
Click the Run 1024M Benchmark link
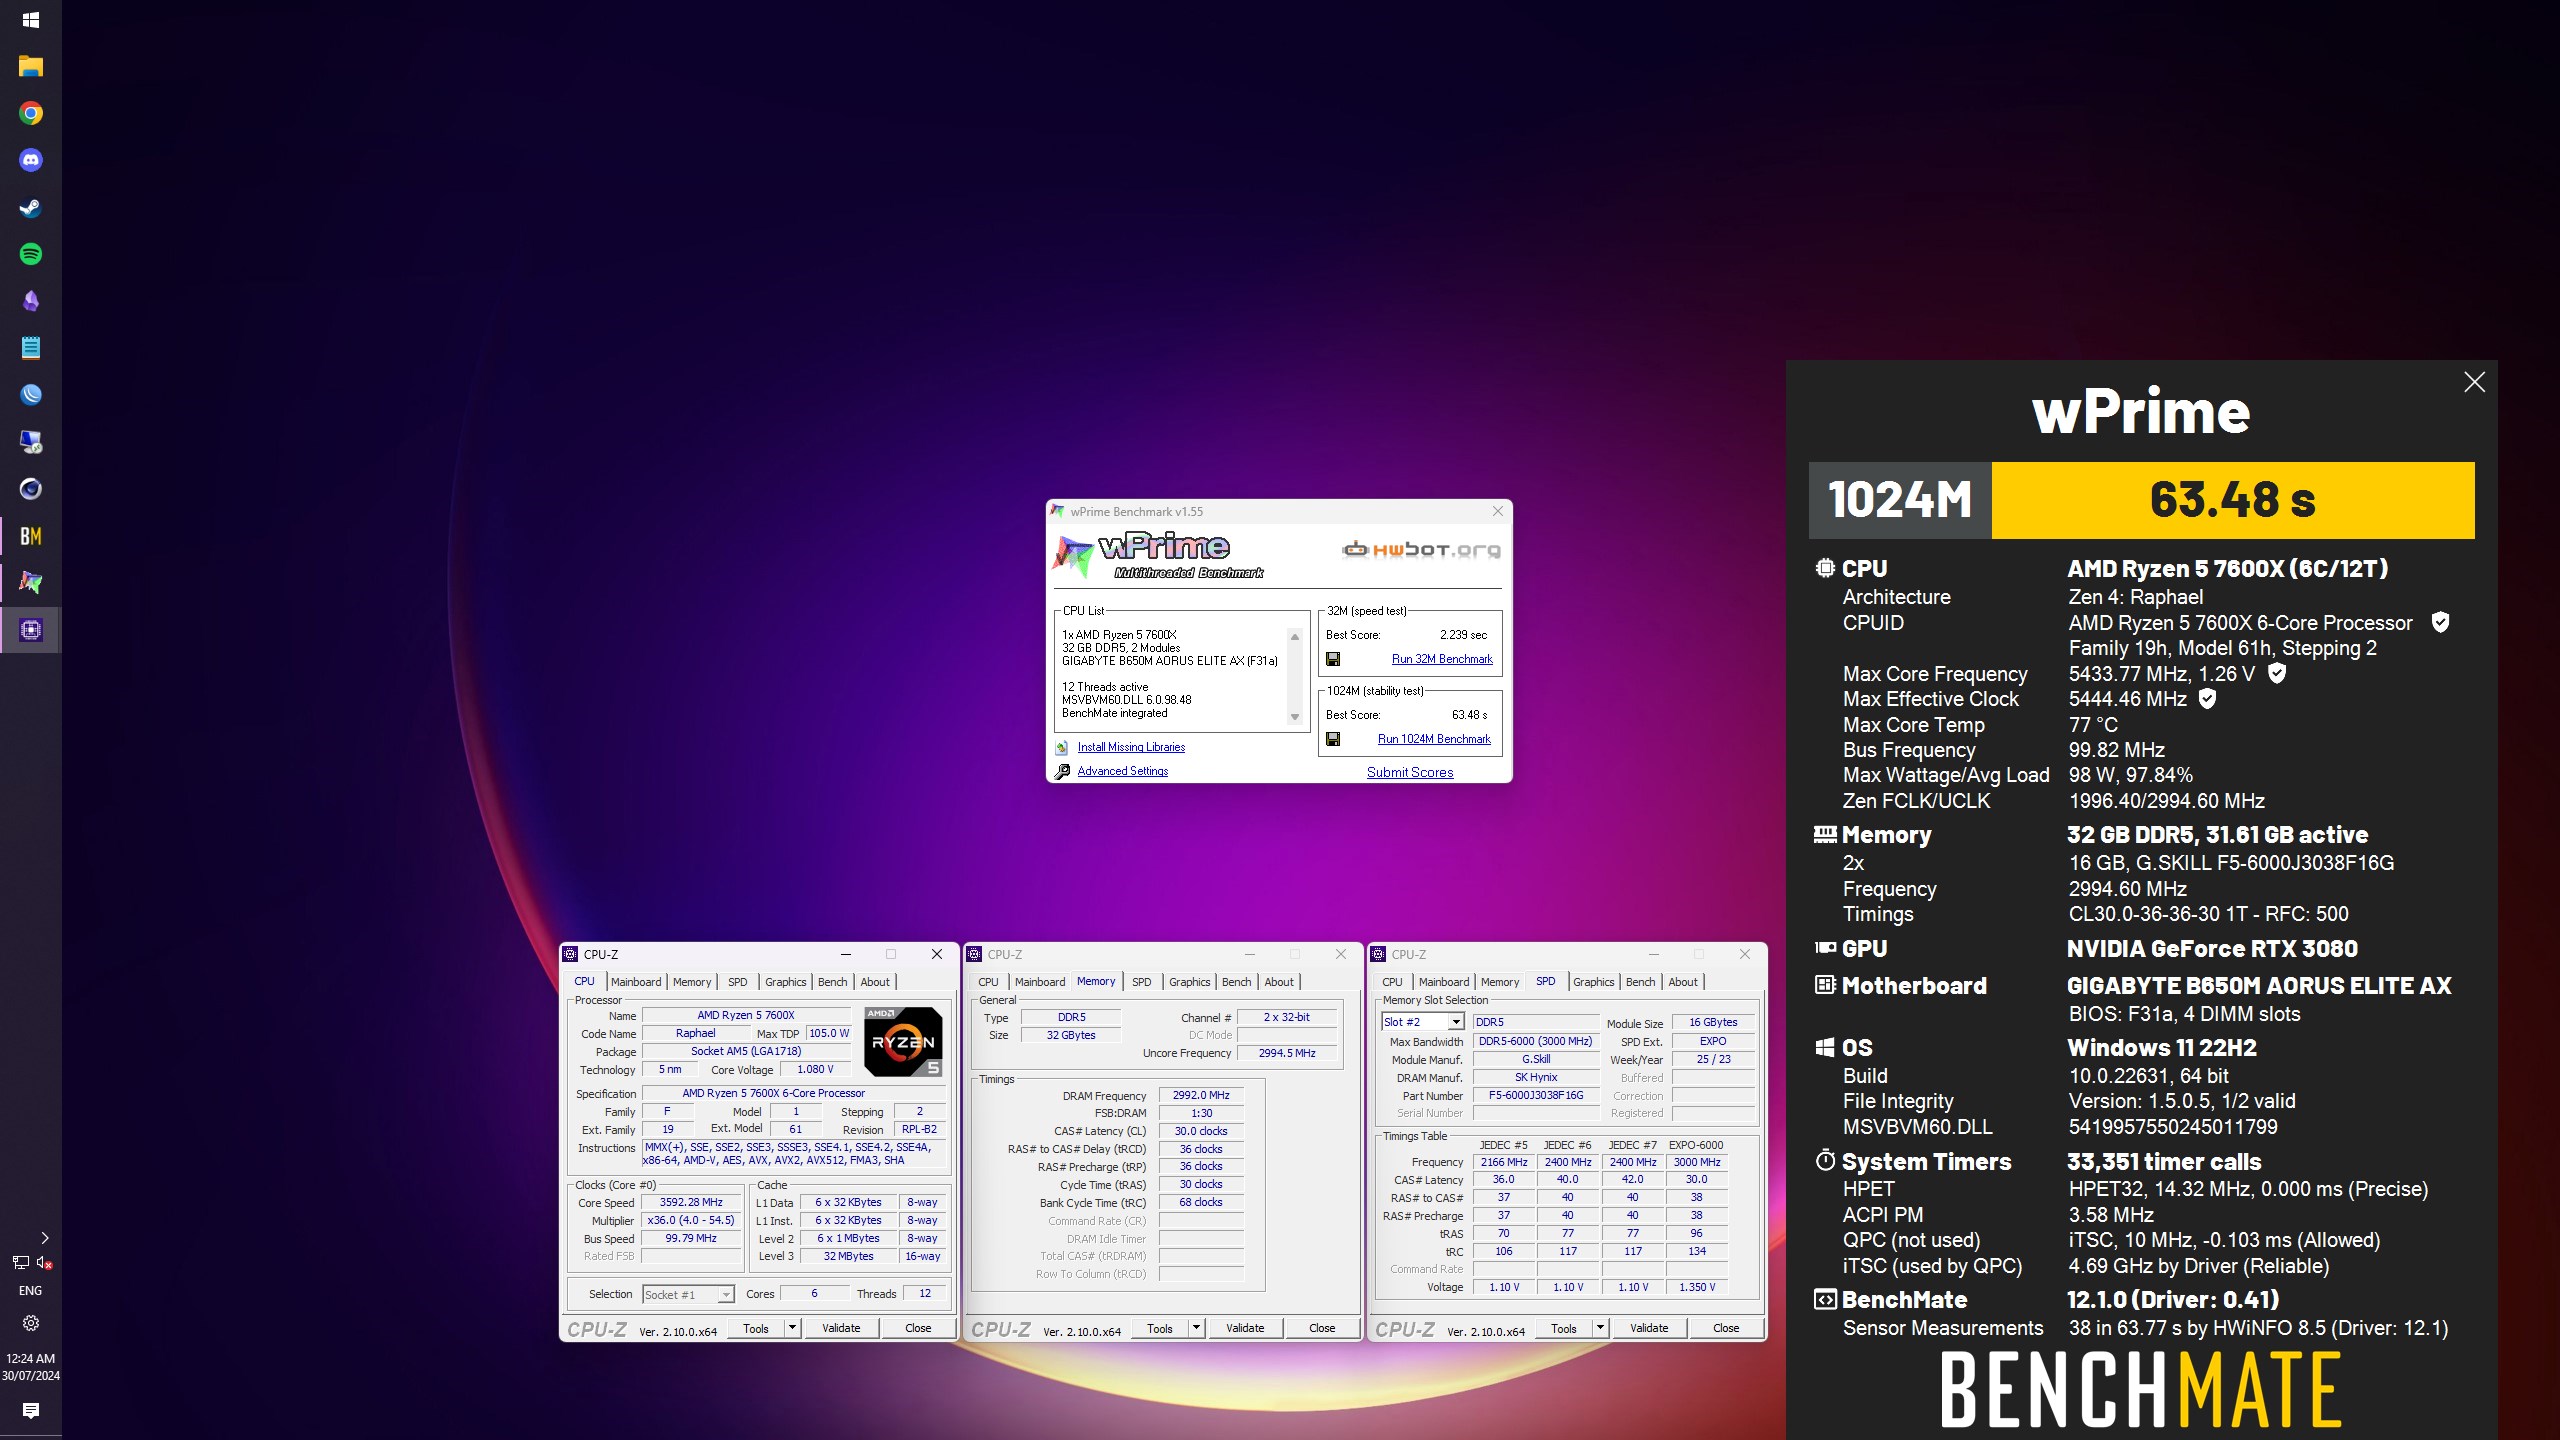point(1434,739)
